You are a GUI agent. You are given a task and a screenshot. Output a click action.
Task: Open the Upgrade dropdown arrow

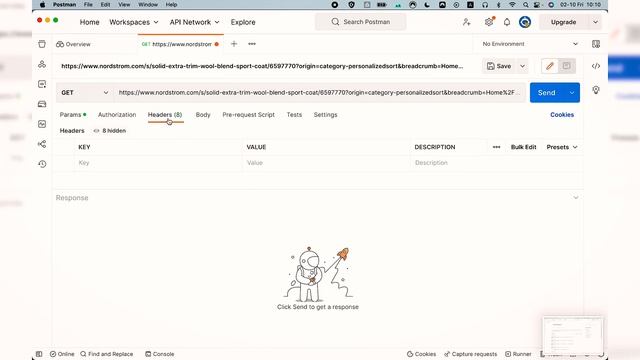pos(596,22)
